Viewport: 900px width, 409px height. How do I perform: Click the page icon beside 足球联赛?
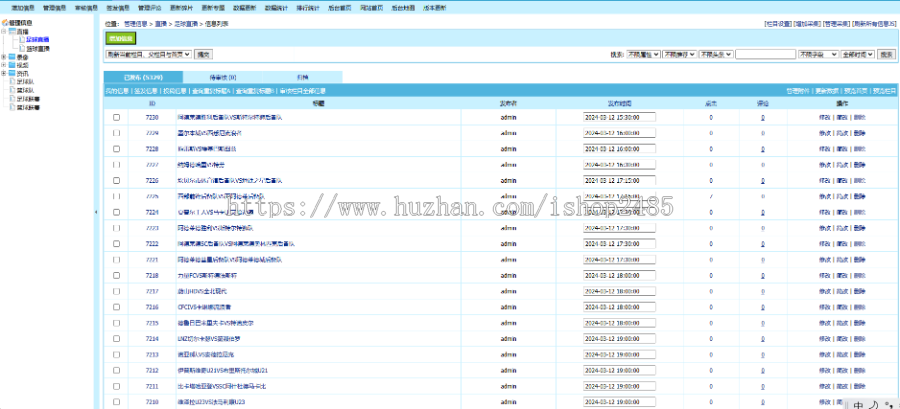tap(12, 99)
